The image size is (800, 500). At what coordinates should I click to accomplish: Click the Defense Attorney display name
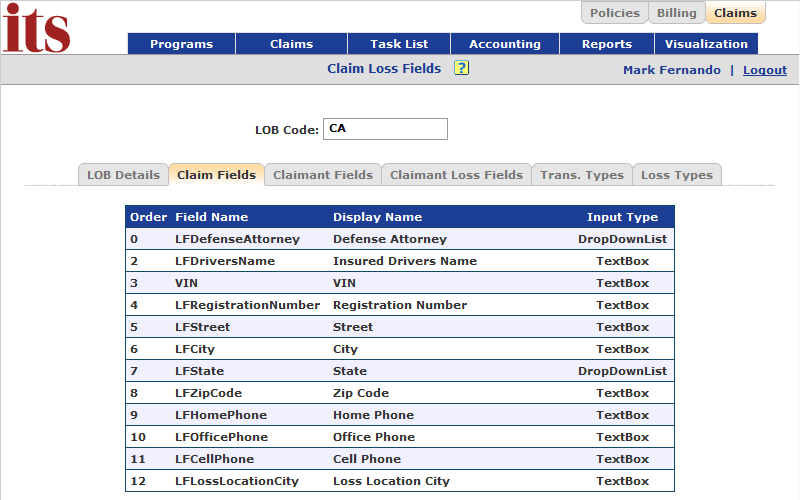[x=390, y=239]
